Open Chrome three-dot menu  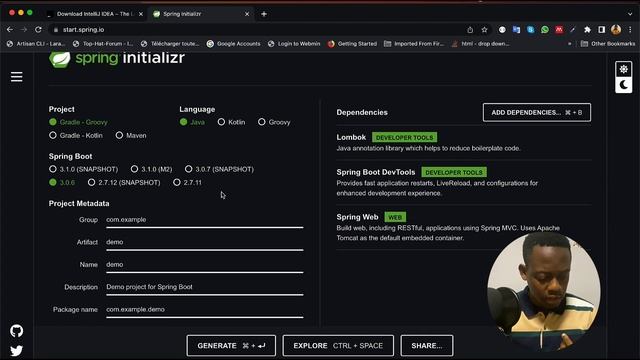pyautogui.click(x=630, y=29)
